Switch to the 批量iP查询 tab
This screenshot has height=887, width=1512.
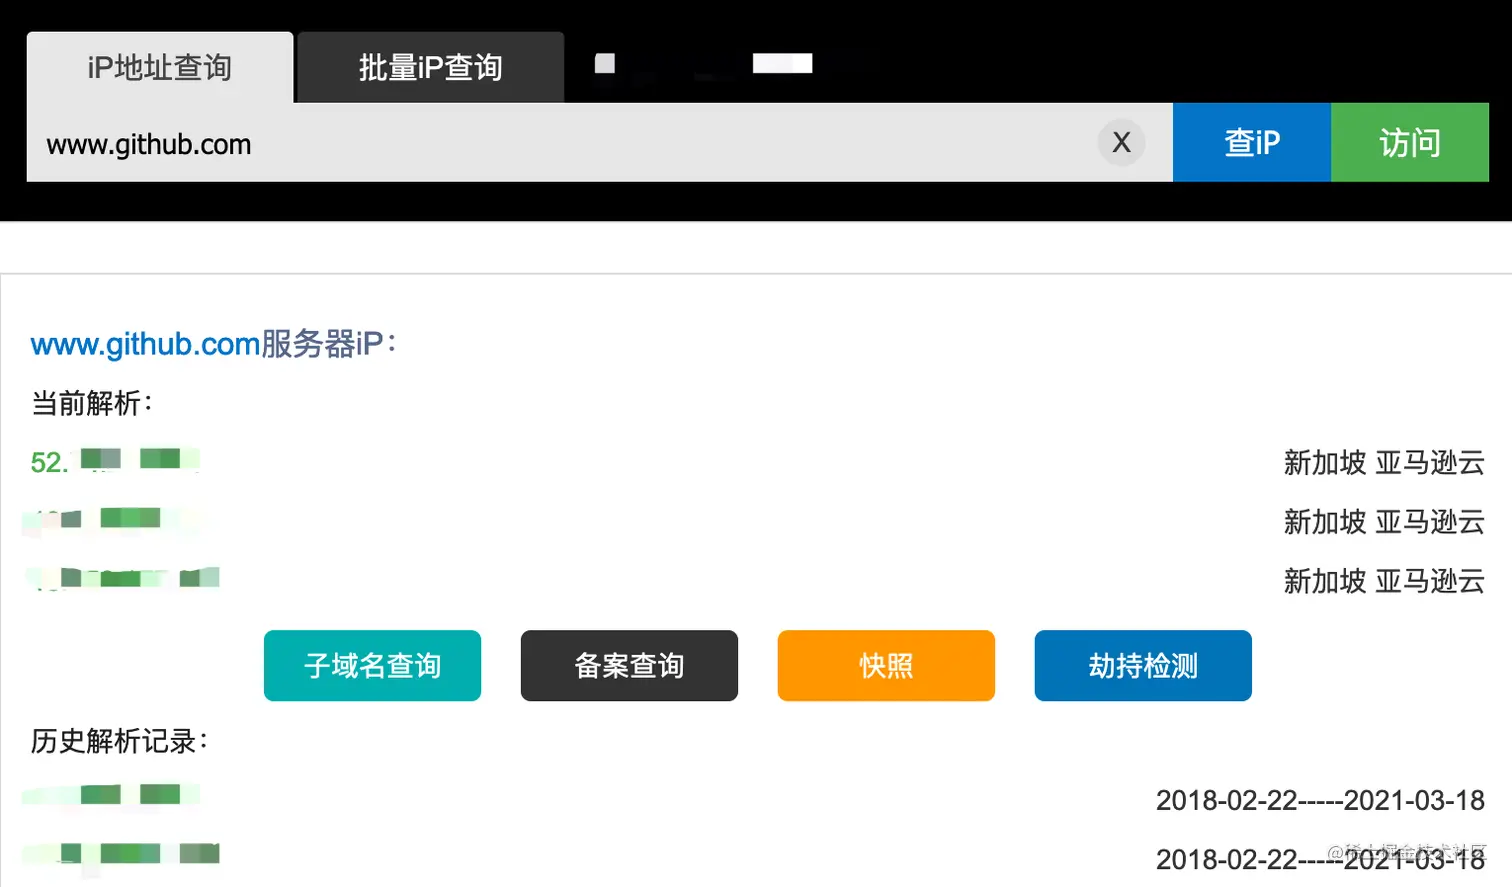pyautogui.click(x=430, y=66)
